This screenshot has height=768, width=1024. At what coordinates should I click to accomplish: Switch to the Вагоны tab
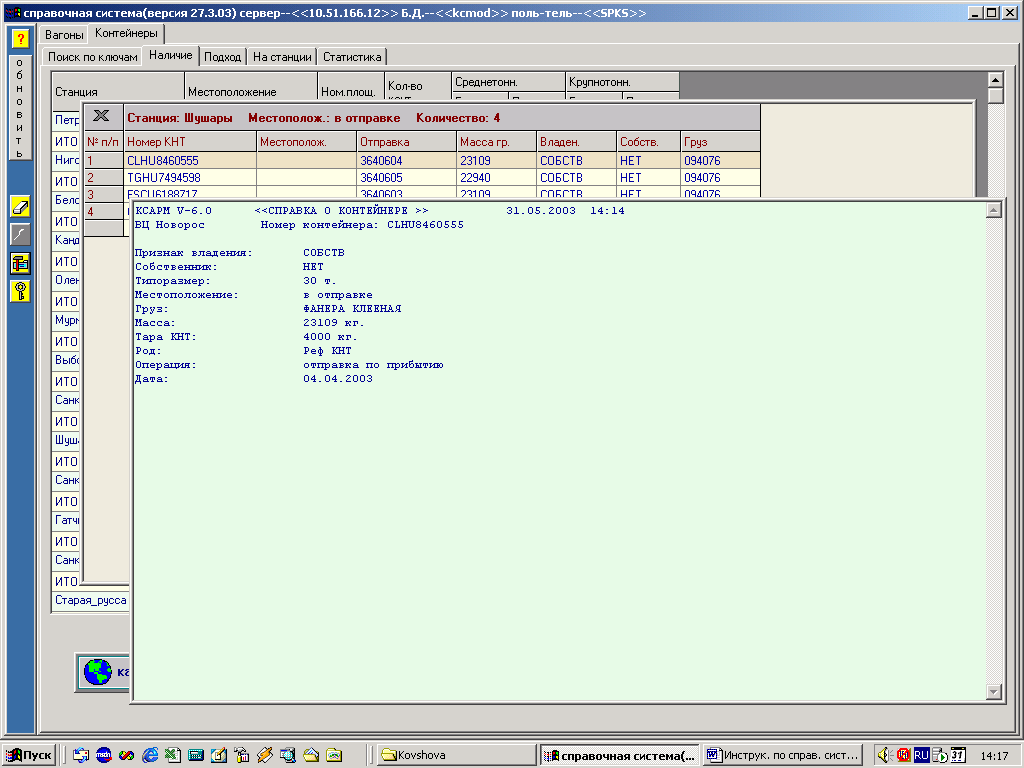coord(64,34)
